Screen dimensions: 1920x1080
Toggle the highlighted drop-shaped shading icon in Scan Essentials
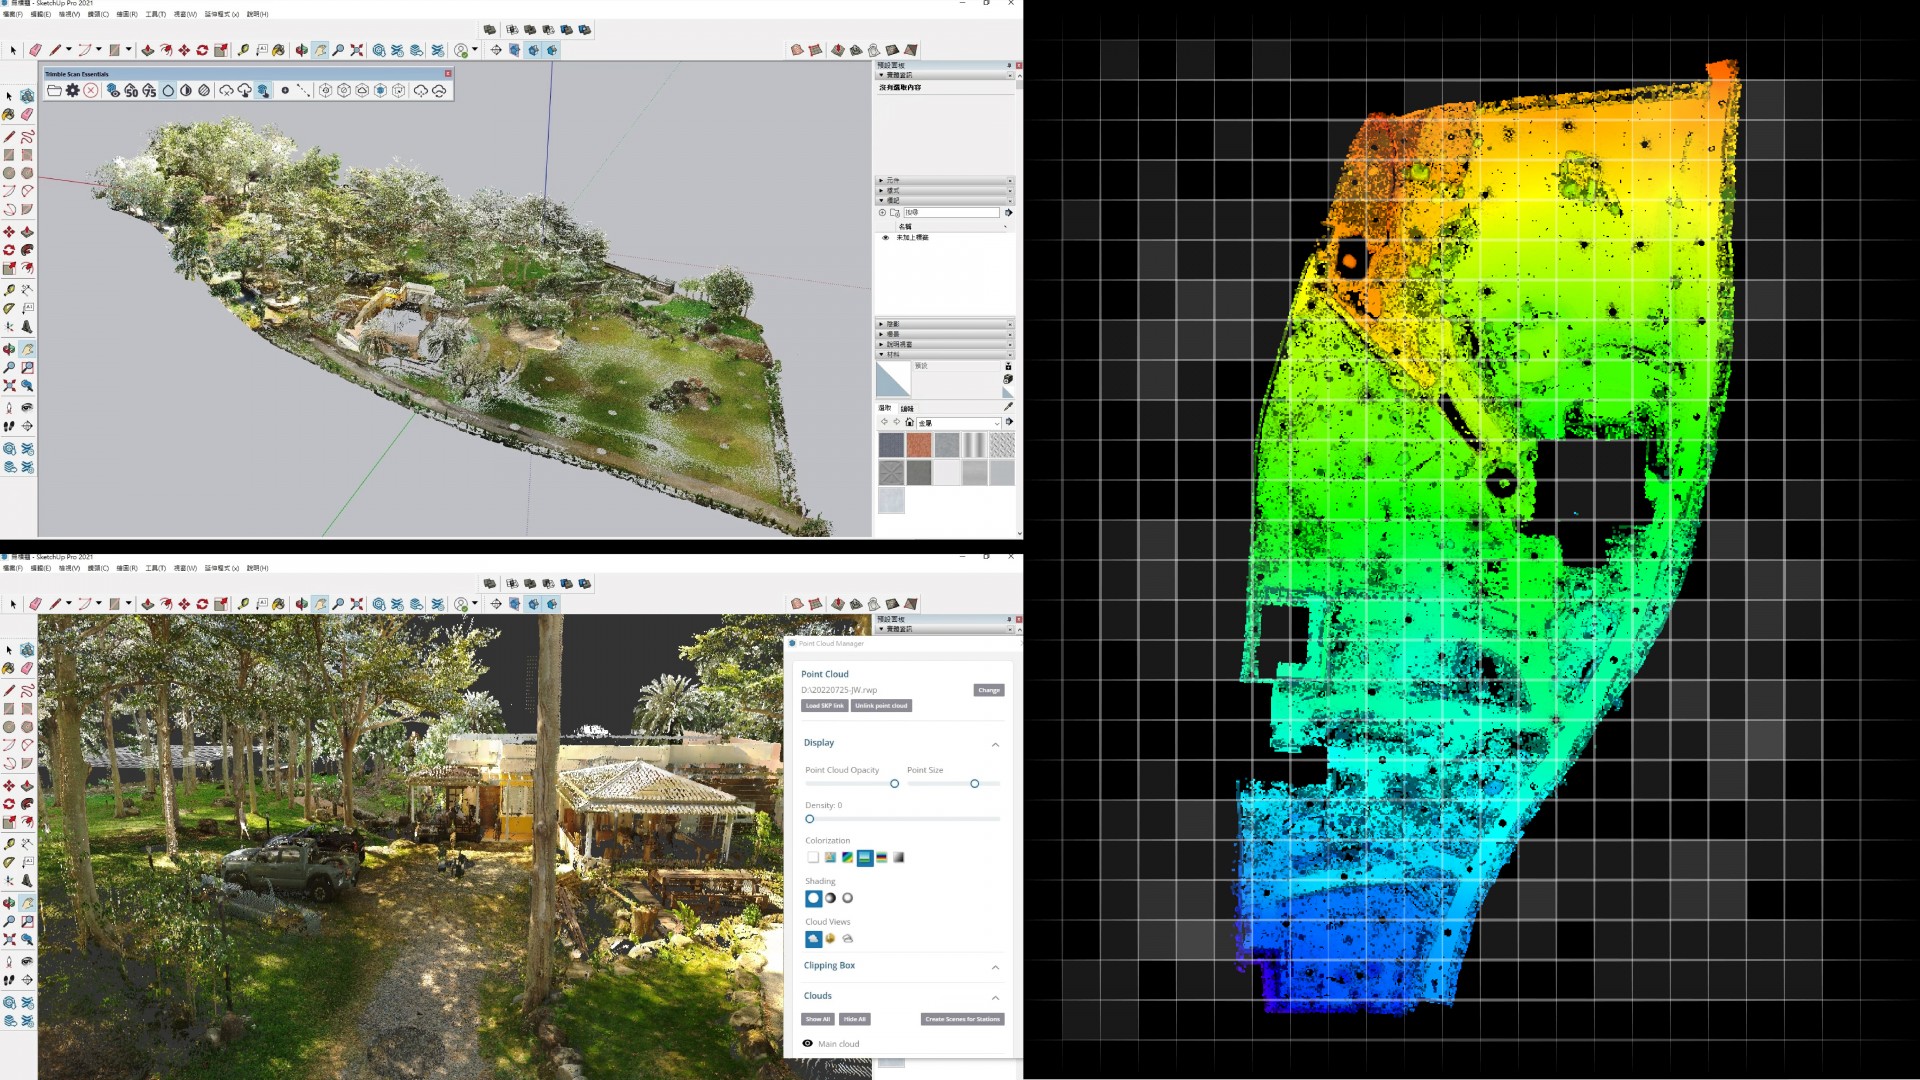tap(168, 91)
